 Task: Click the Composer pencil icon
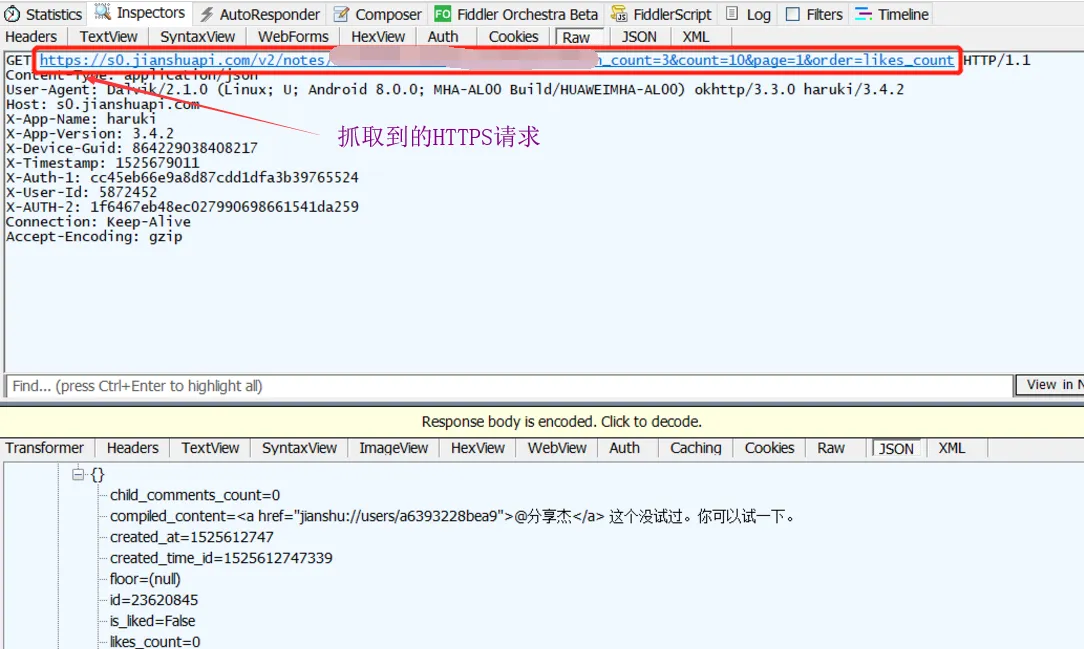(342, 14)
